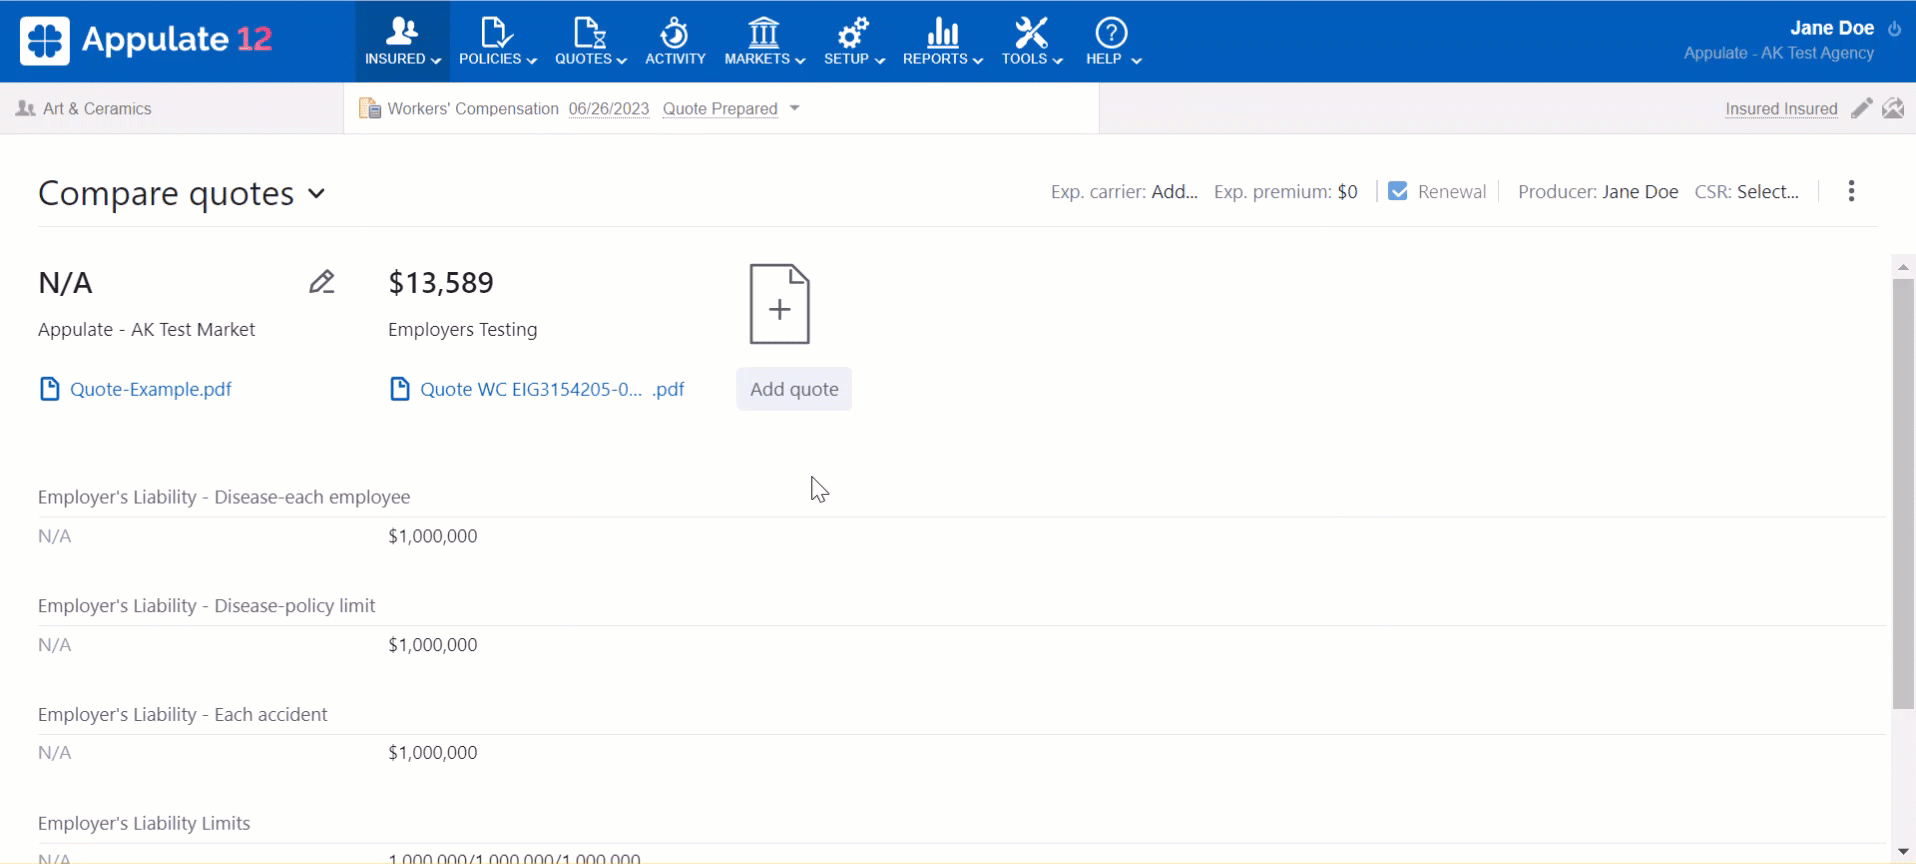This screenshot has width=1916, height=864.
Task: Open the Tools menu
Action: click(x=1031, y=41)
